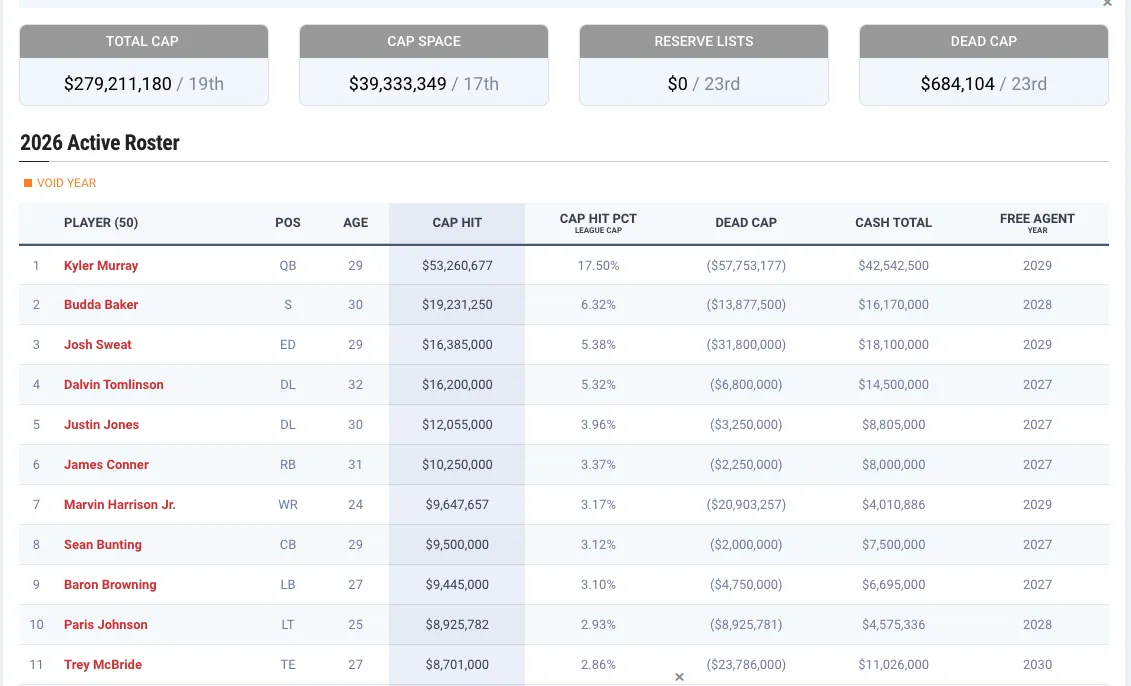The width and height of the screenshot is (1131, 686).
Task: Open James Conner's contract page
Action: (x=106, y=465)
